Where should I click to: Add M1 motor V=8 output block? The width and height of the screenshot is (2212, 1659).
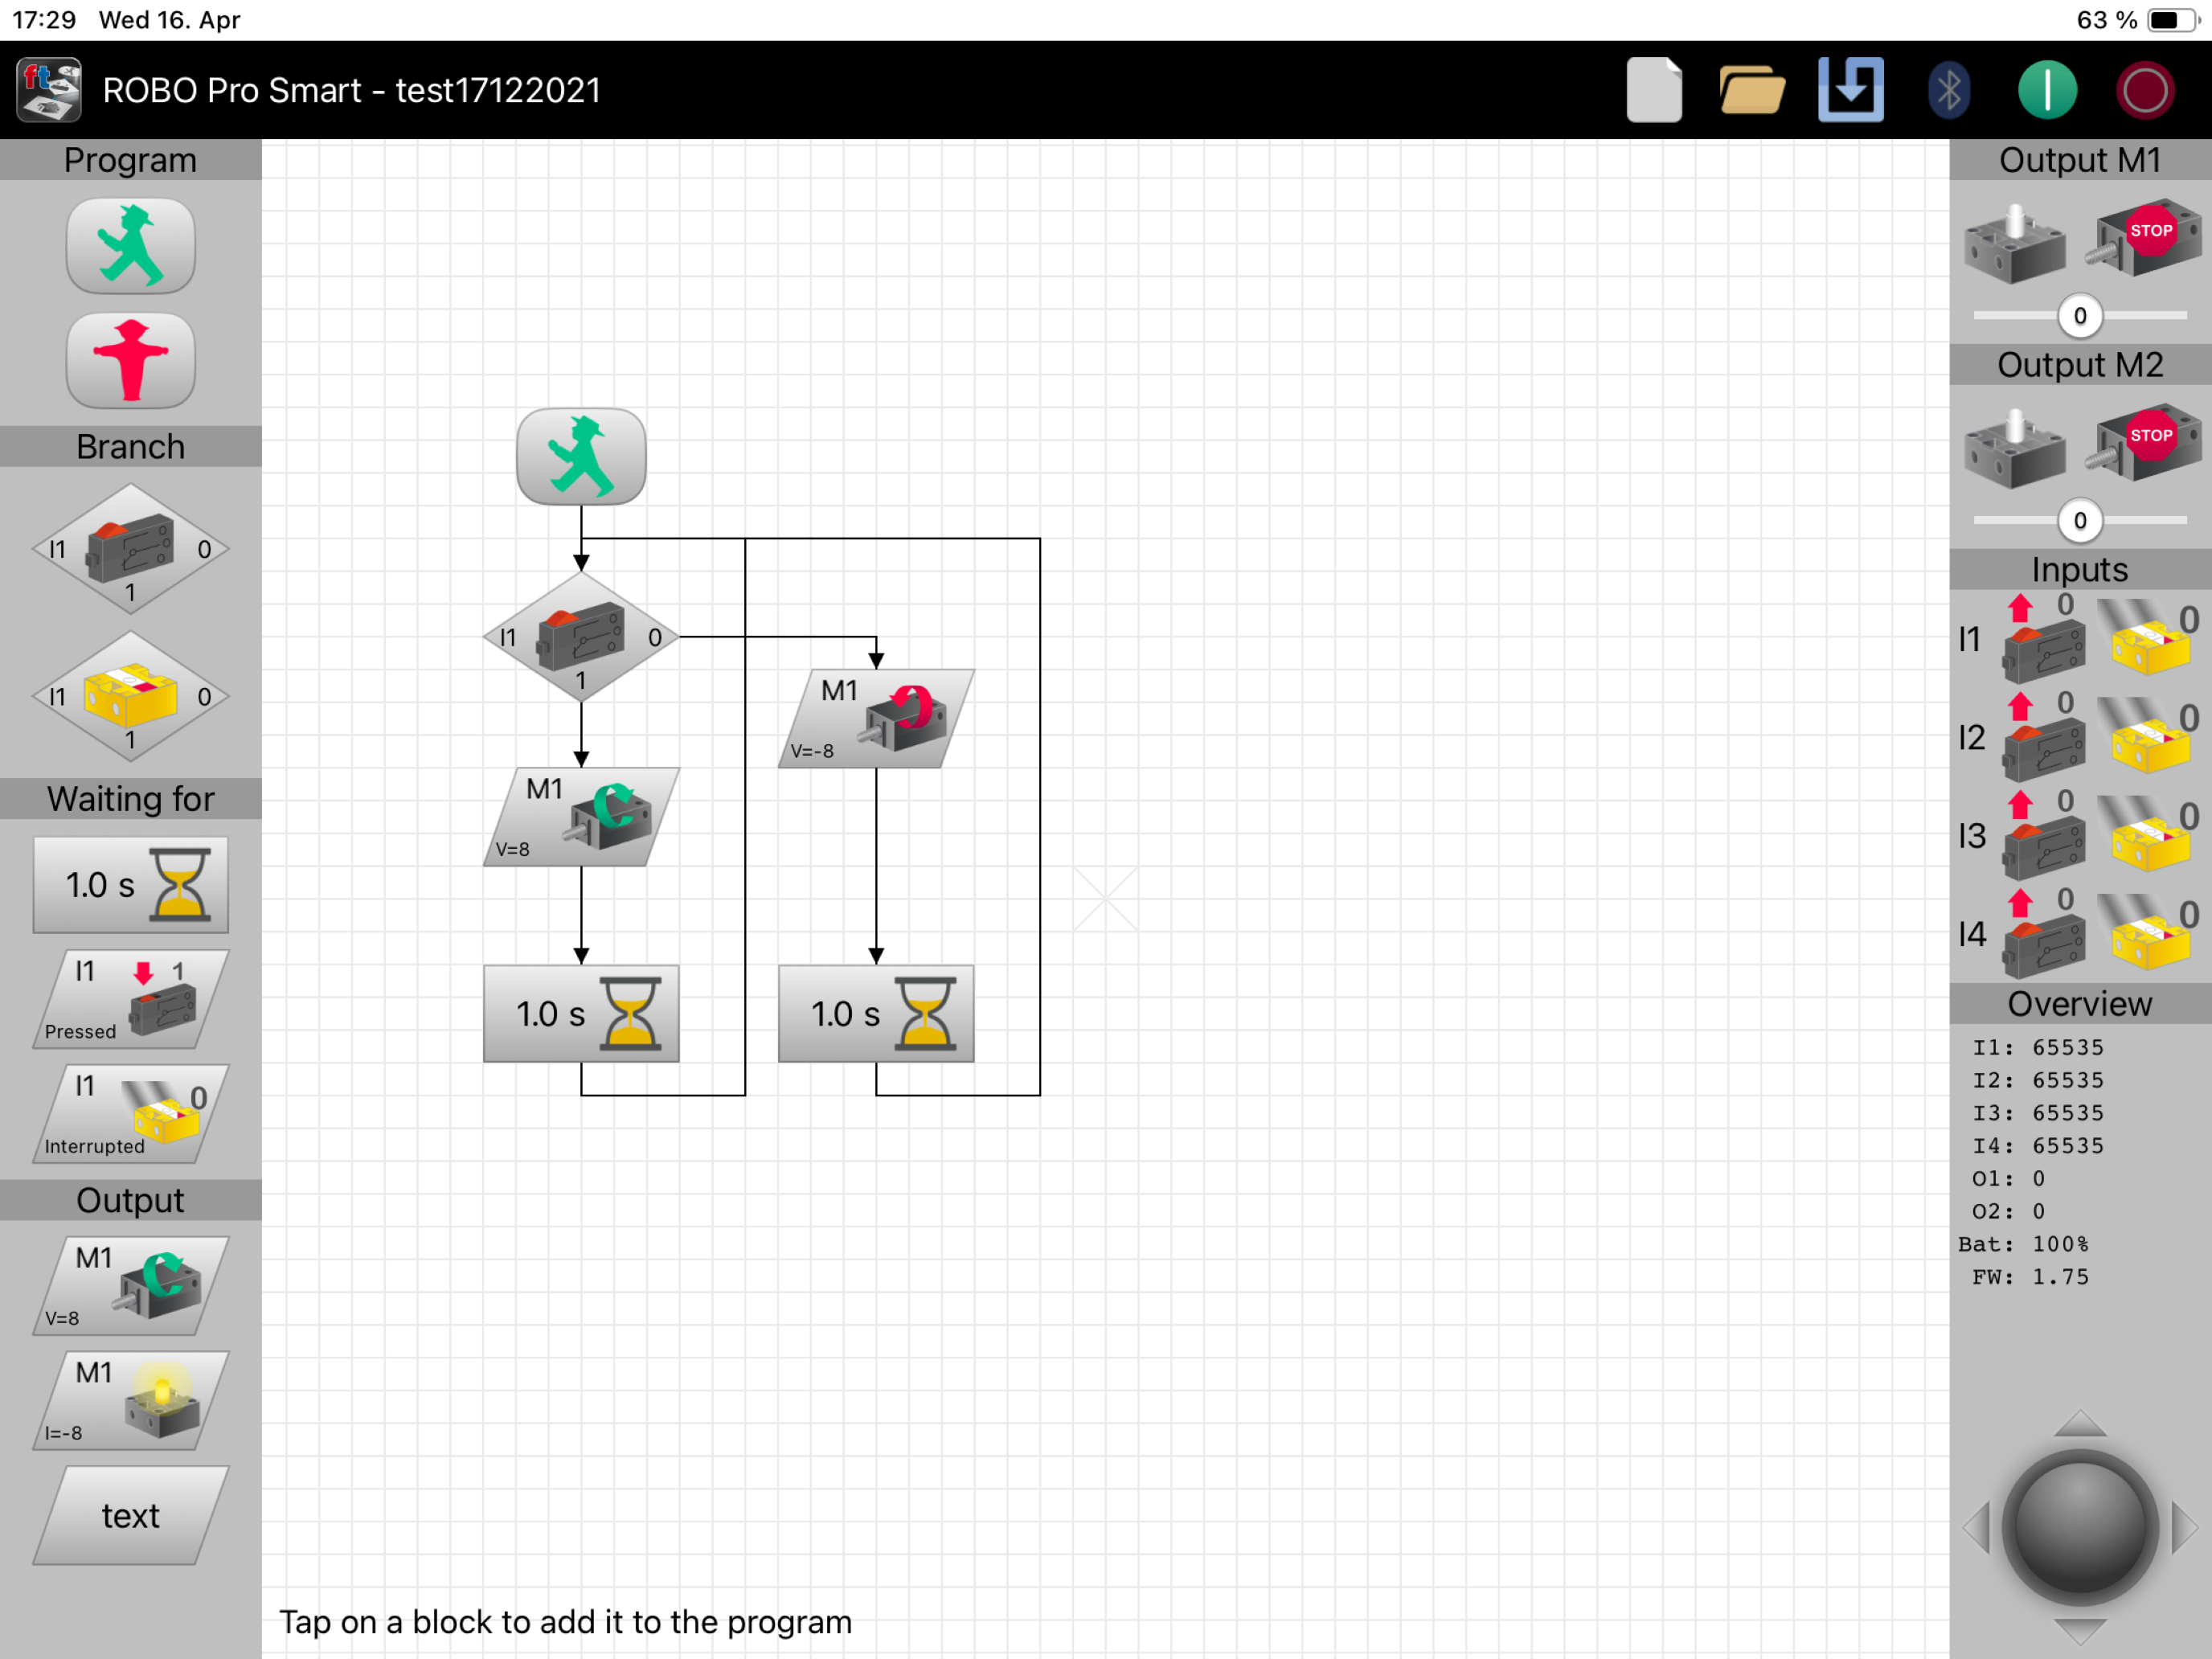(x=131, y=1286)
